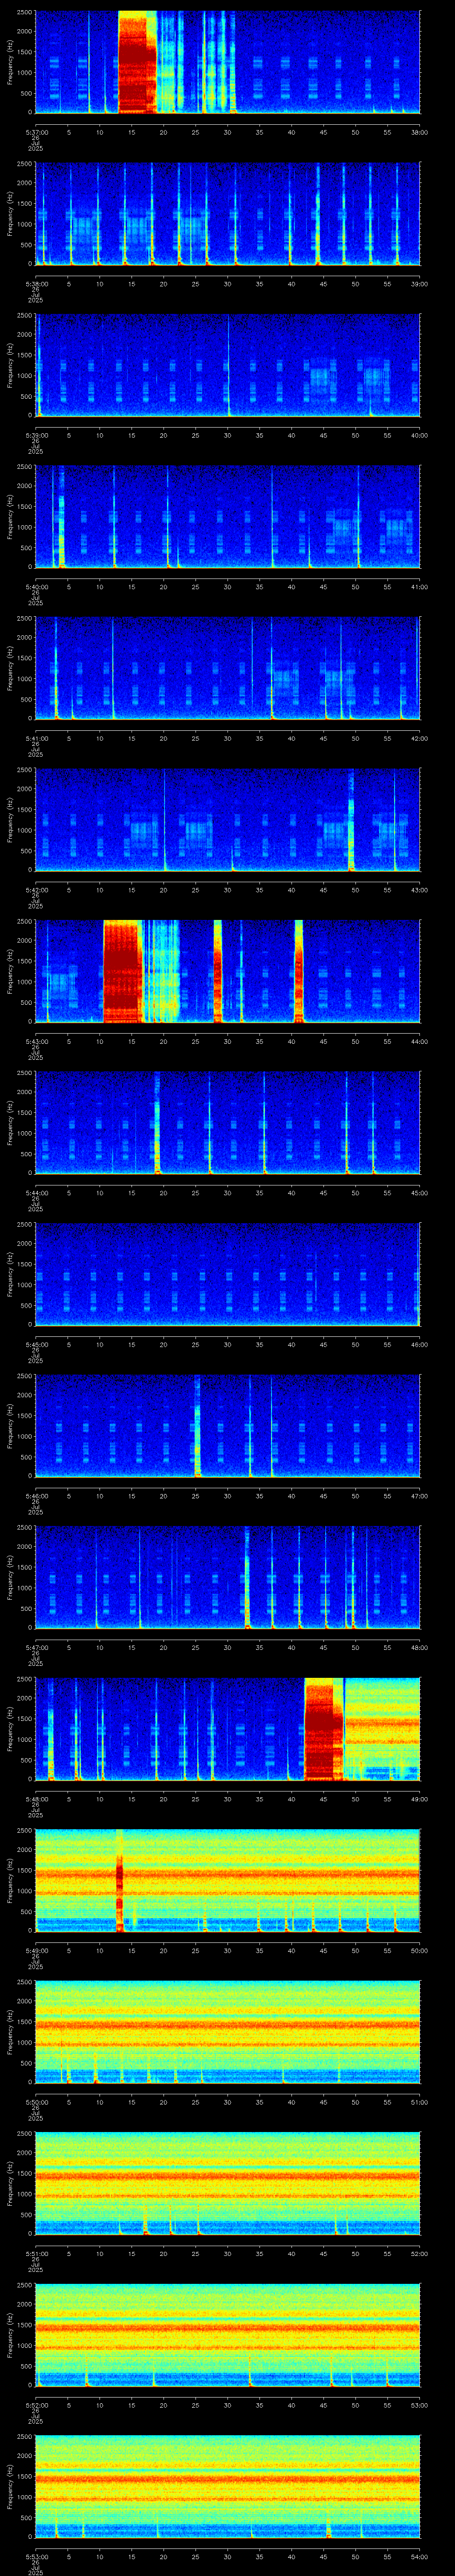
Task: Select the spectrogram panel starting at 5:42:00
Action: 227,820
